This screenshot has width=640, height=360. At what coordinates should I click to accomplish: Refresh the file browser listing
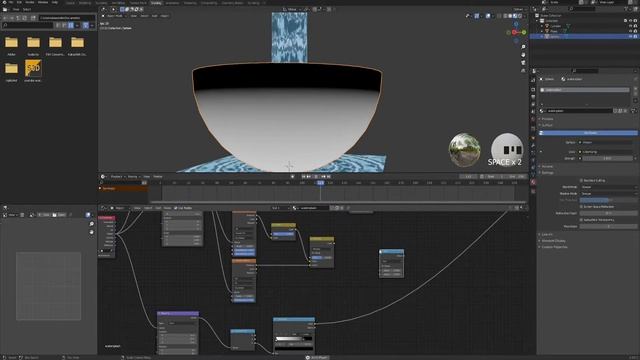(24, 18)
